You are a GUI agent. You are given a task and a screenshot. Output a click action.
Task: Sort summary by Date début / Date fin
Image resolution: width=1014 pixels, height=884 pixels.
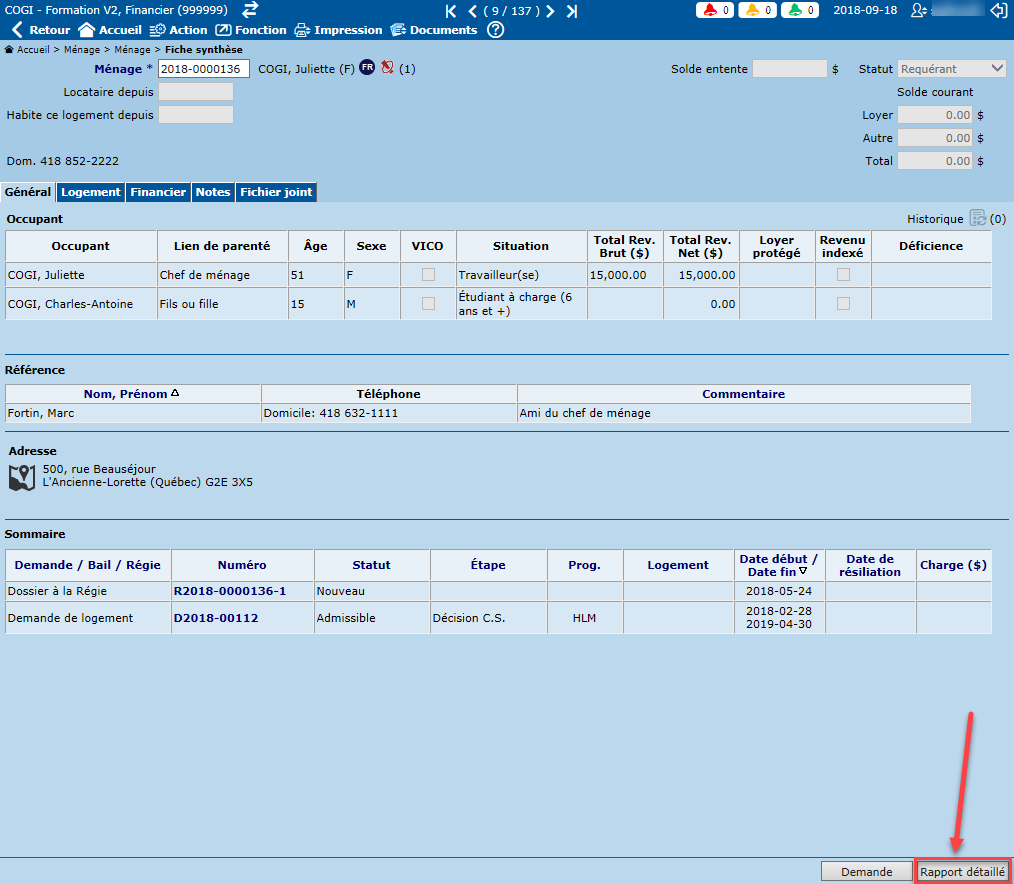(x=778, y=565)
